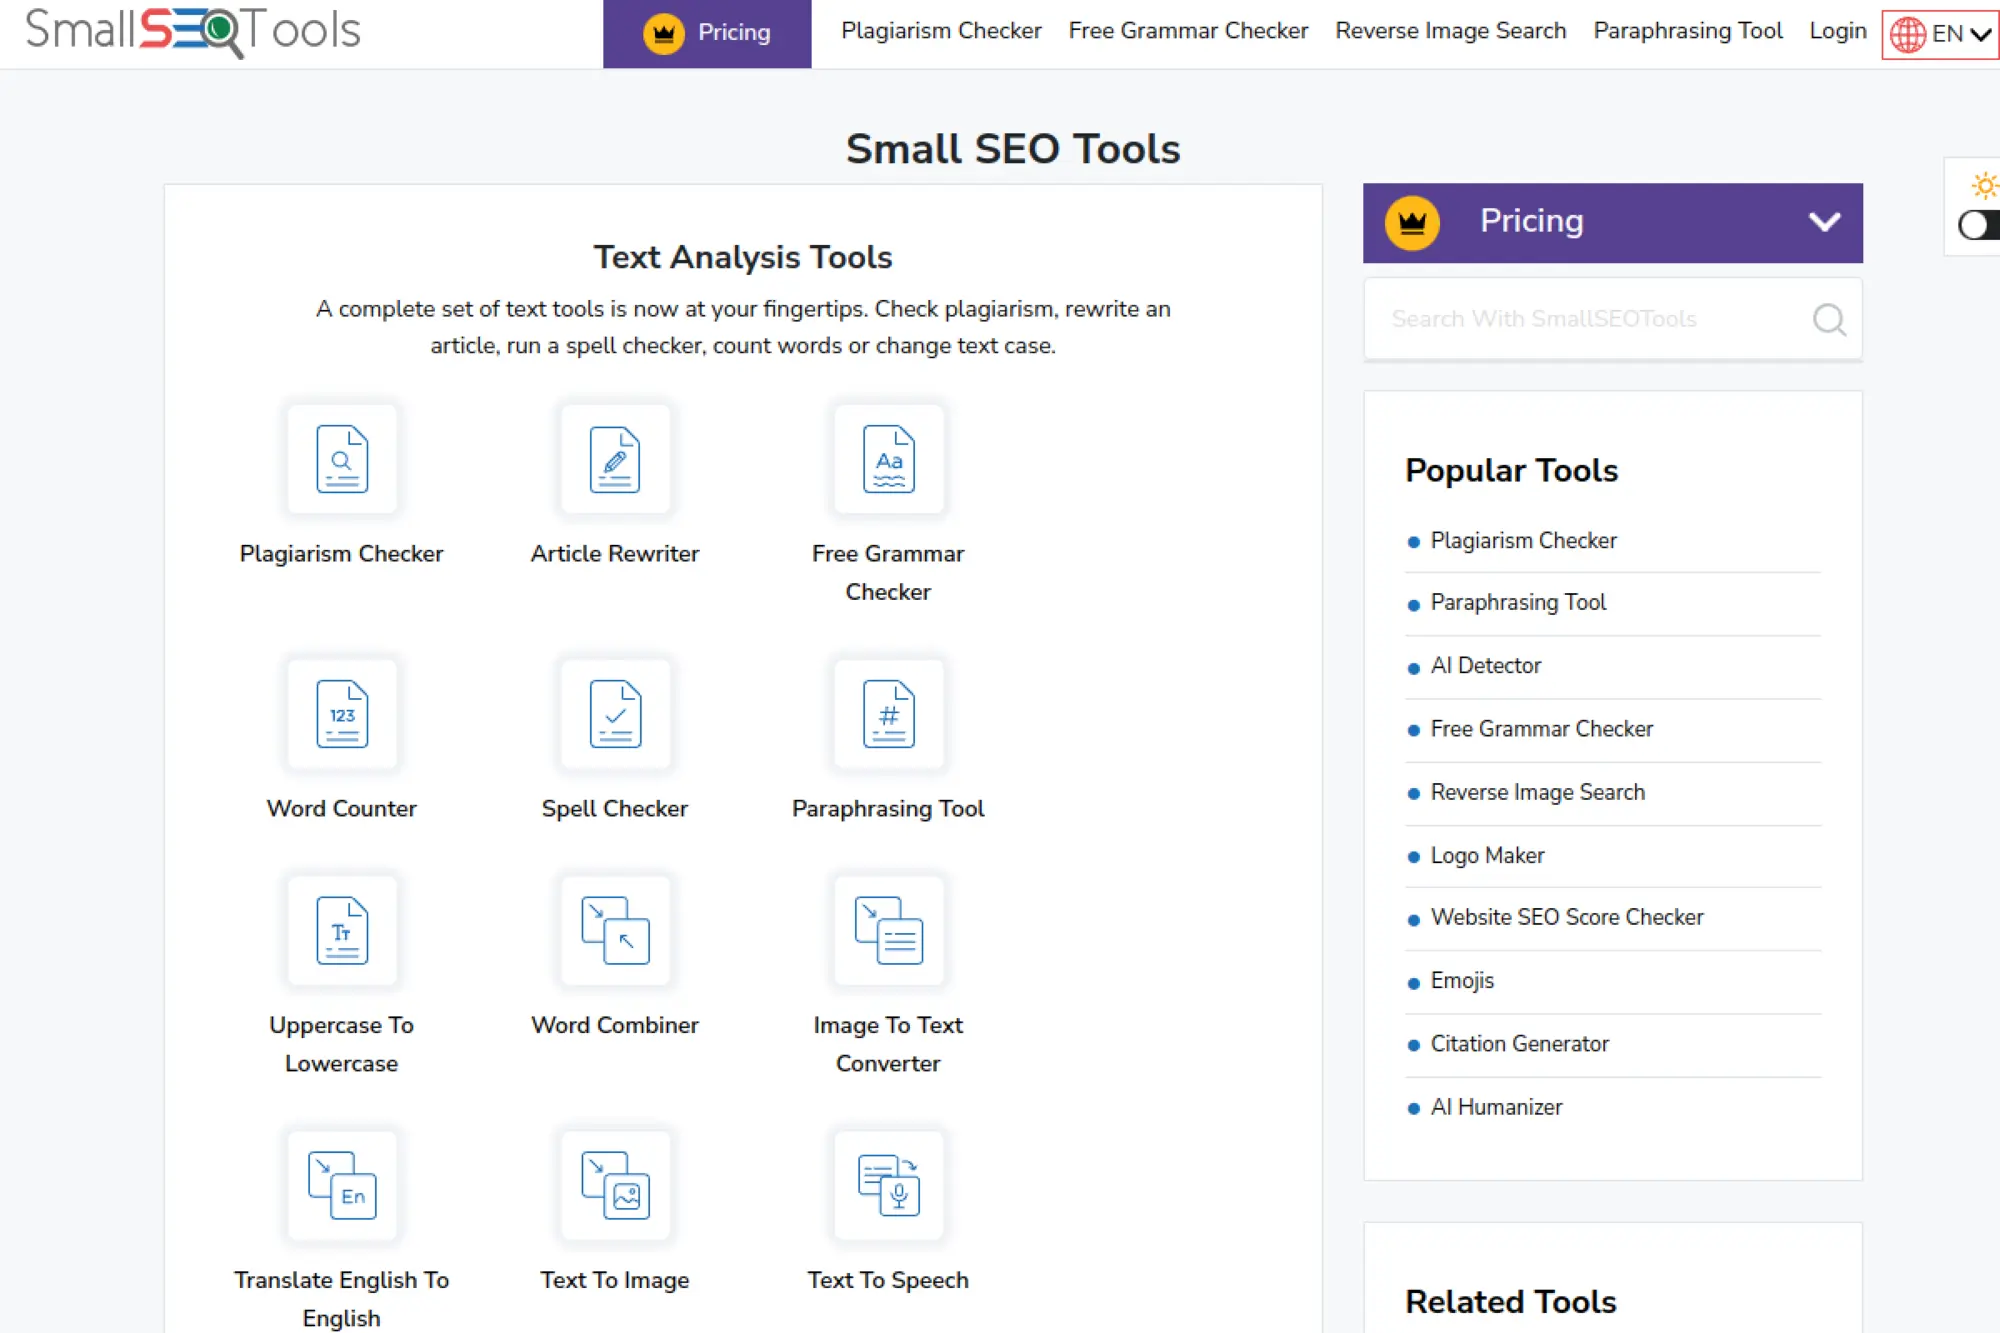Open the AI Detector link under Popular Tools
The image size is (2000, 1333).
click(x=1486, y=665)
